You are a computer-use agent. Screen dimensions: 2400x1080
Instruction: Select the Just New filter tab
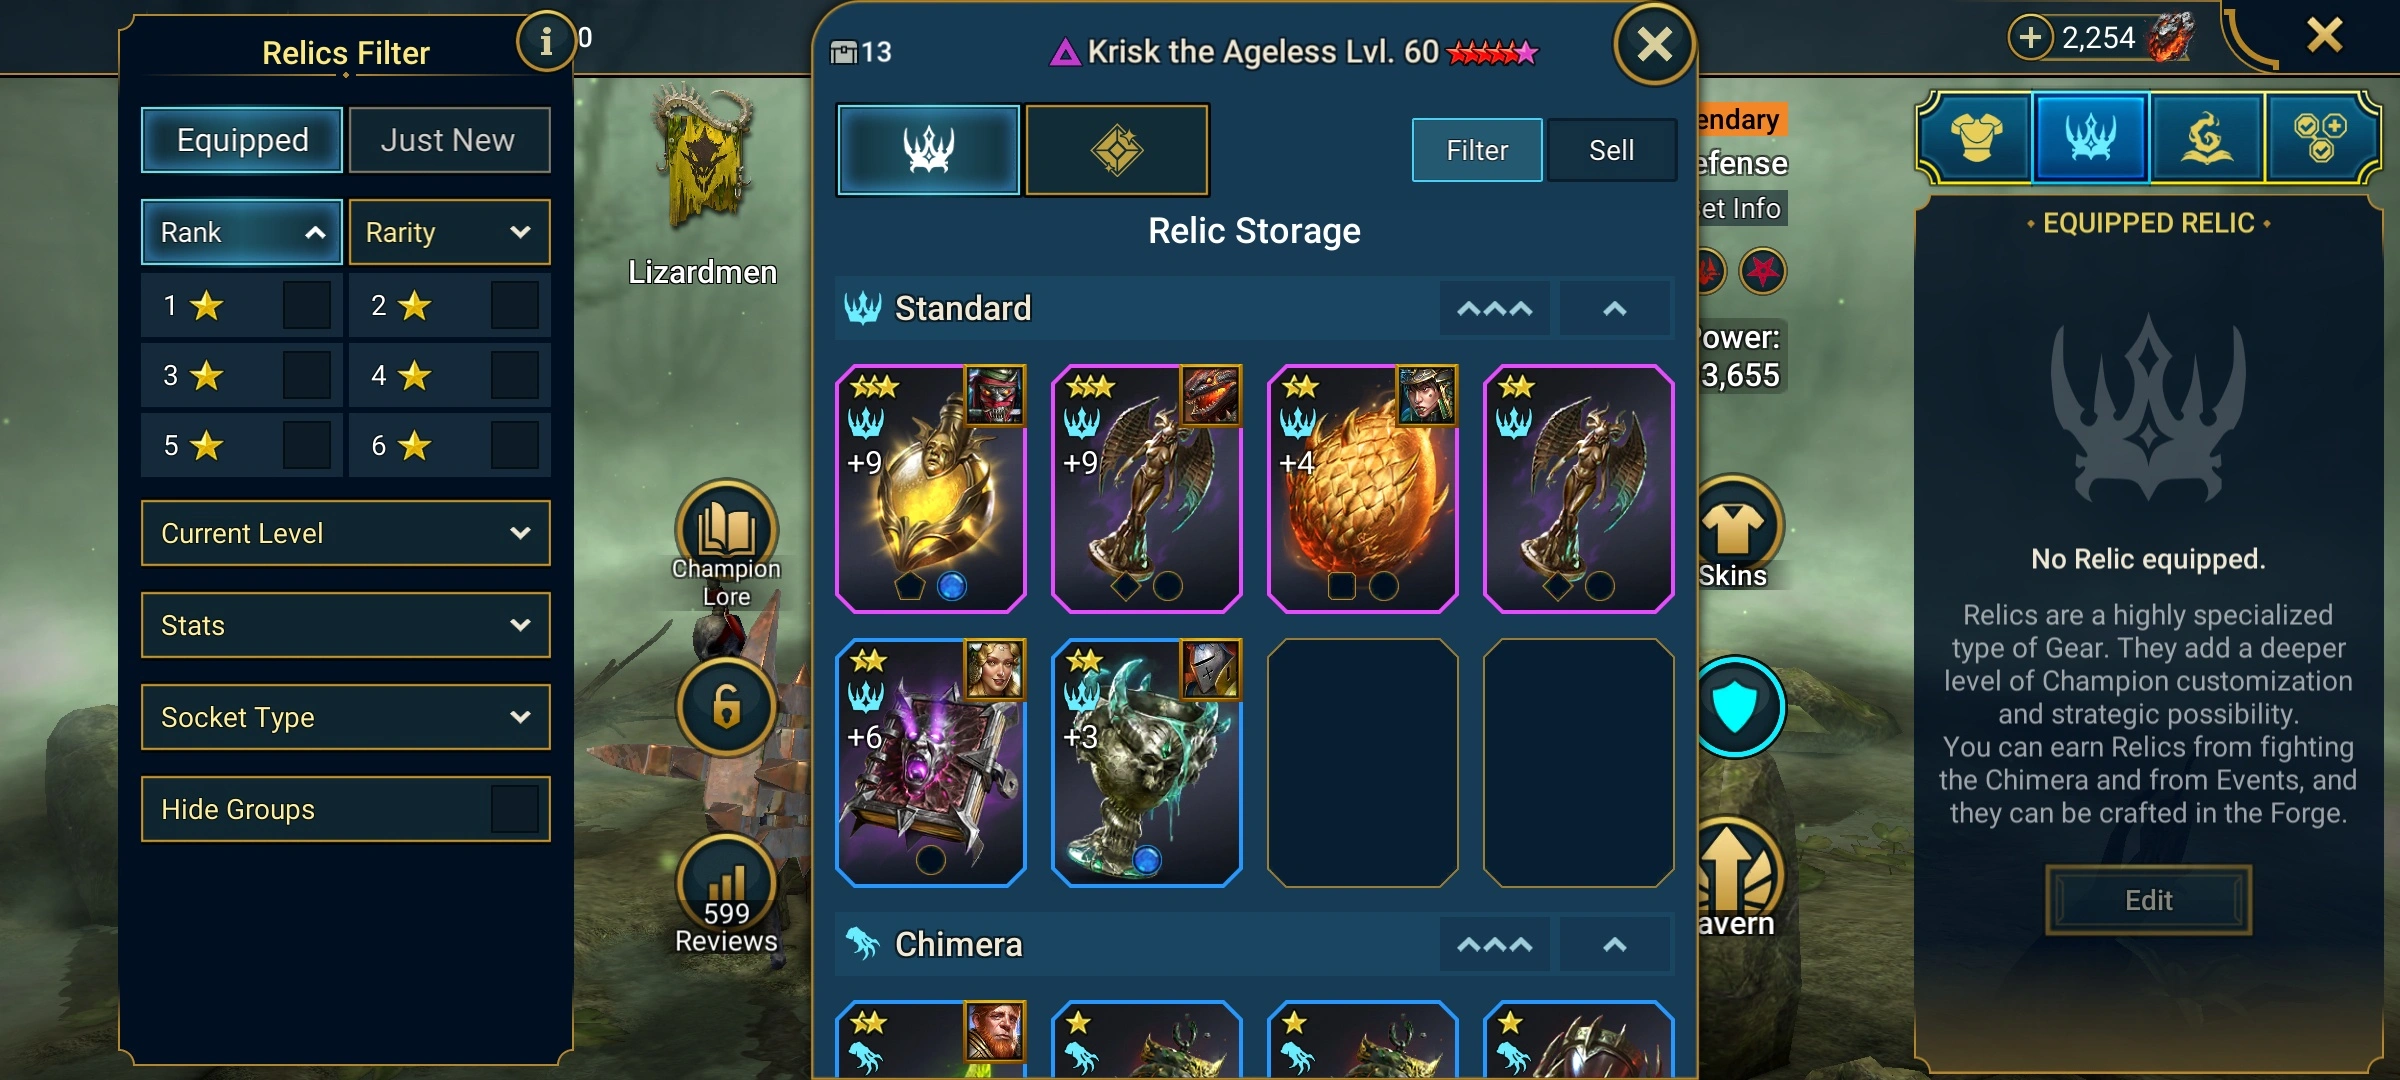[x=449, y=140]
